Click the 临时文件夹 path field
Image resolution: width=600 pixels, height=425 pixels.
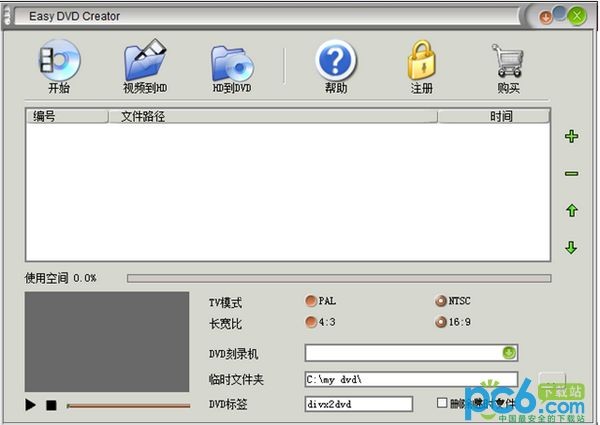click(411, 379)
